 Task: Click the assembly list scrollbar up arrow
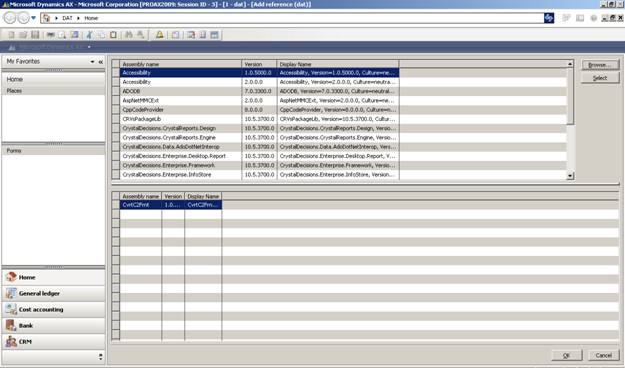(x=570, y=64)
